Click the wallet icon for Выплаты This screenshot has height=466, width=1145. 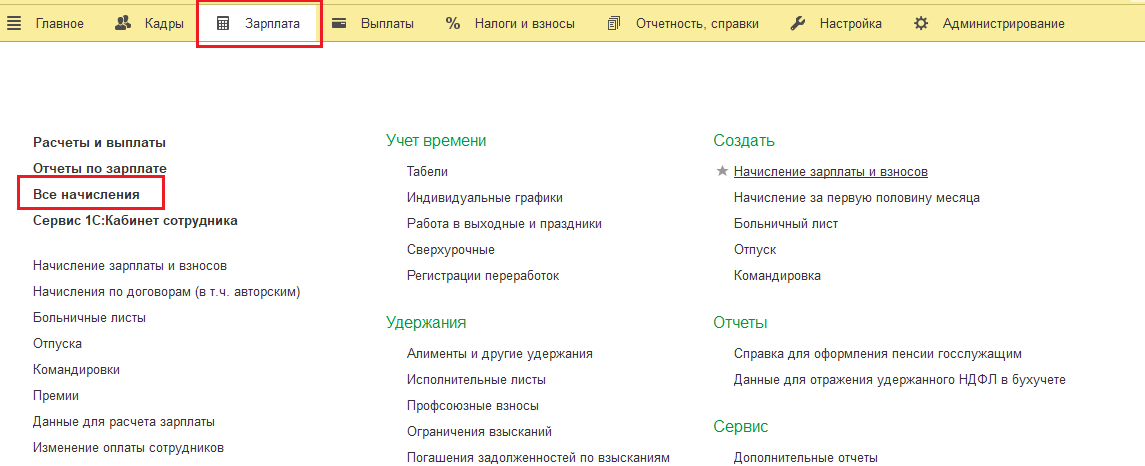(x=339, y=23)
